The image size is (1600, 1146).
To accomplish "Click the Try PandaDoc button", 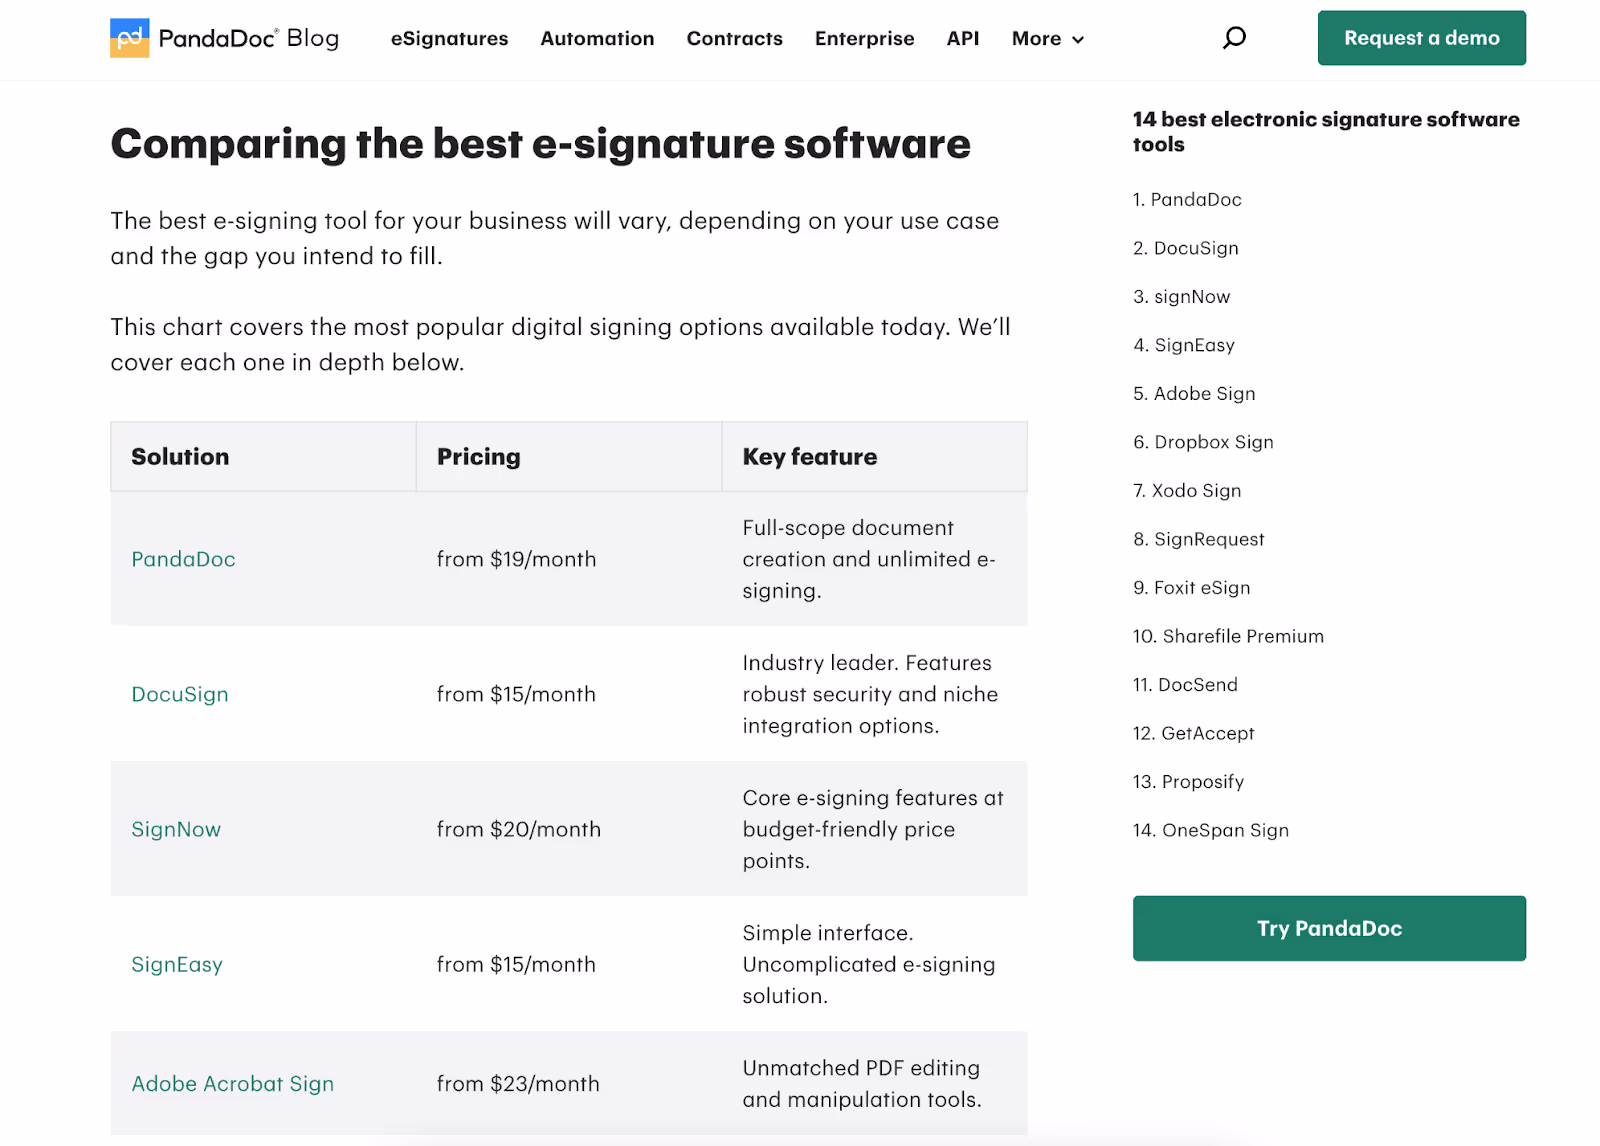I will [x=1329, y=928].
